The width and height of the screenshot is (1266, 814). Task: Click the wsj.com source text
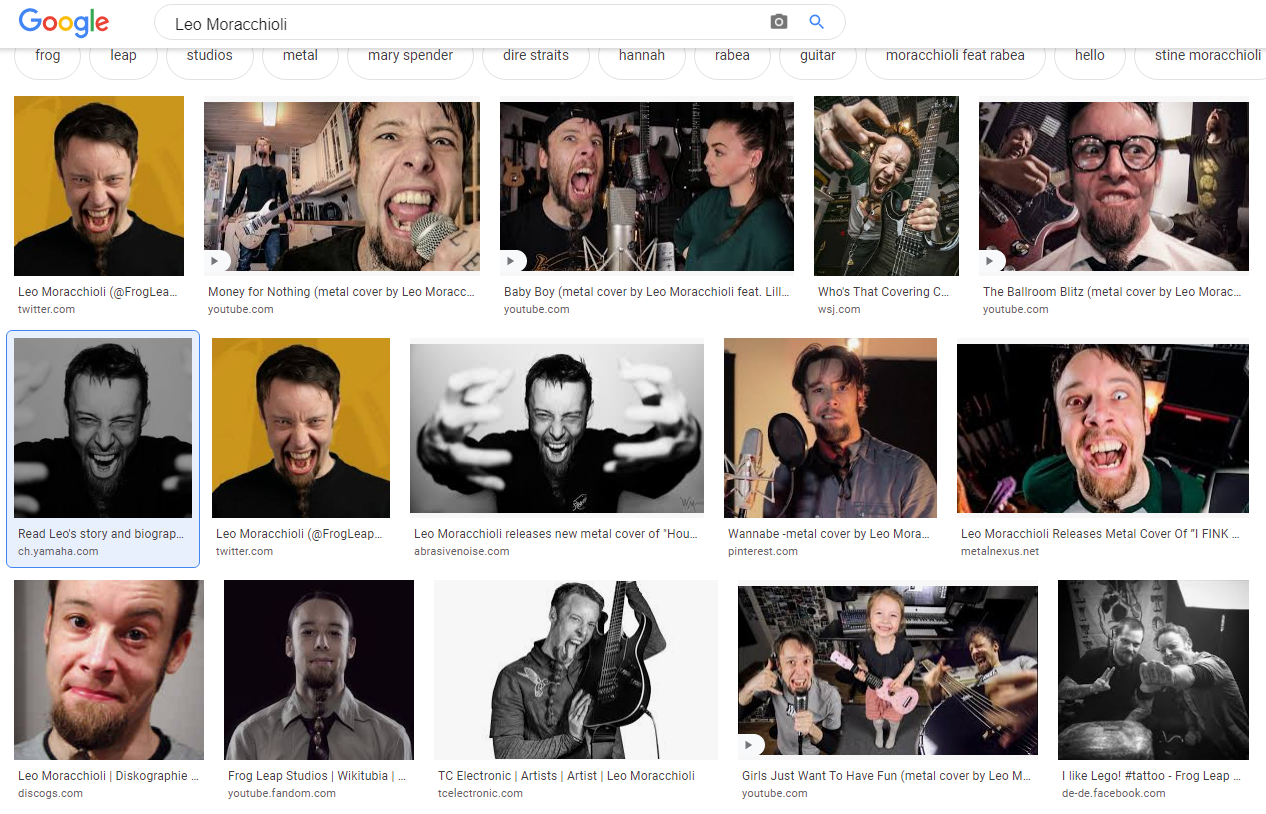[x=838, y=310]
